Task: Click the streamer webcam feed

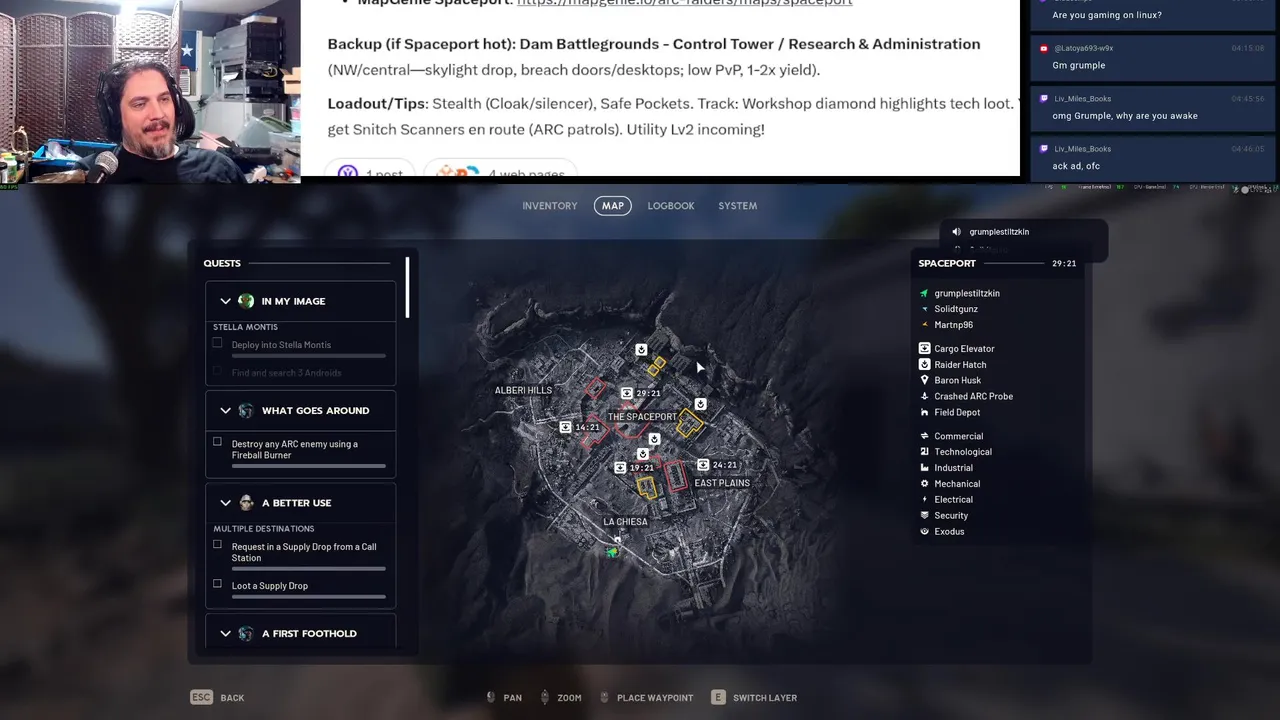Action: coord(150,91)
